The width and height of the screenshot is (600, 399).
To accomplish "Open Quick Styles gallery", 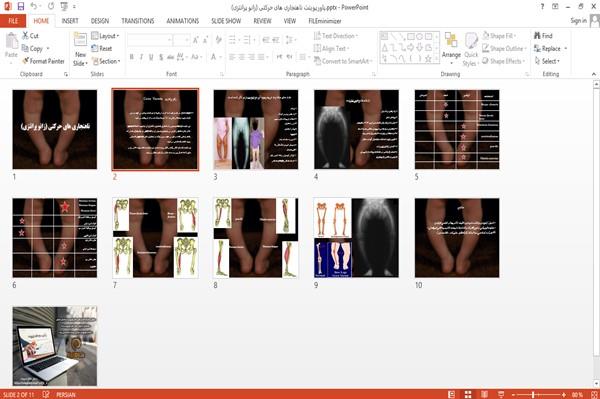I will tap(471, 49).
